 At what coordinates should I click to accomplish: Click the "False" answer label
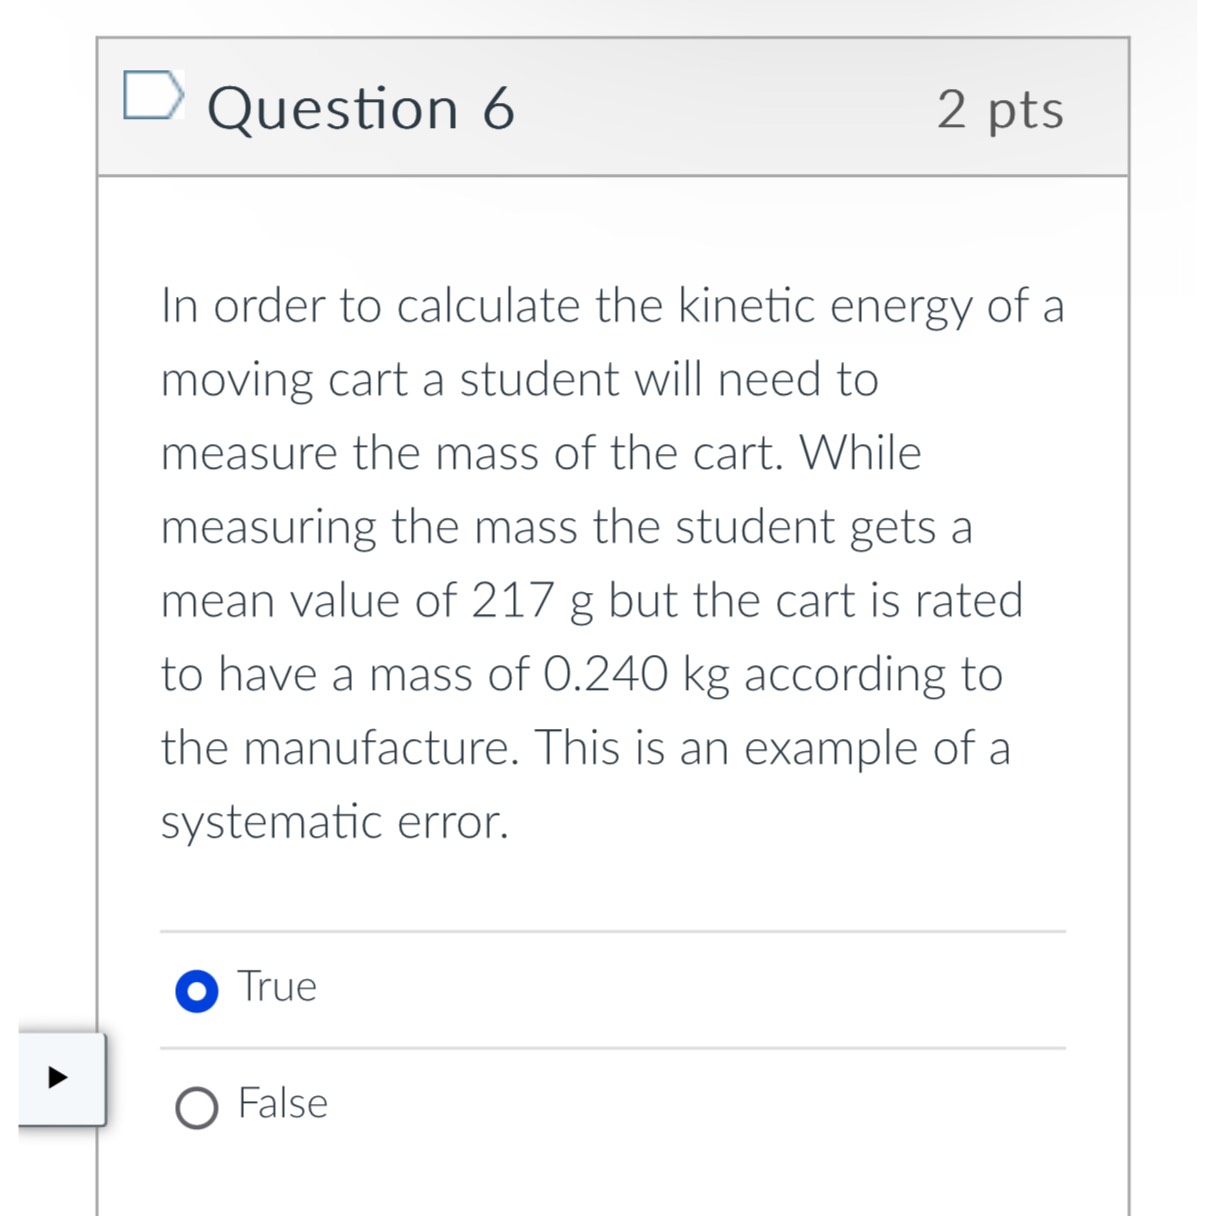click(282, 1104)
